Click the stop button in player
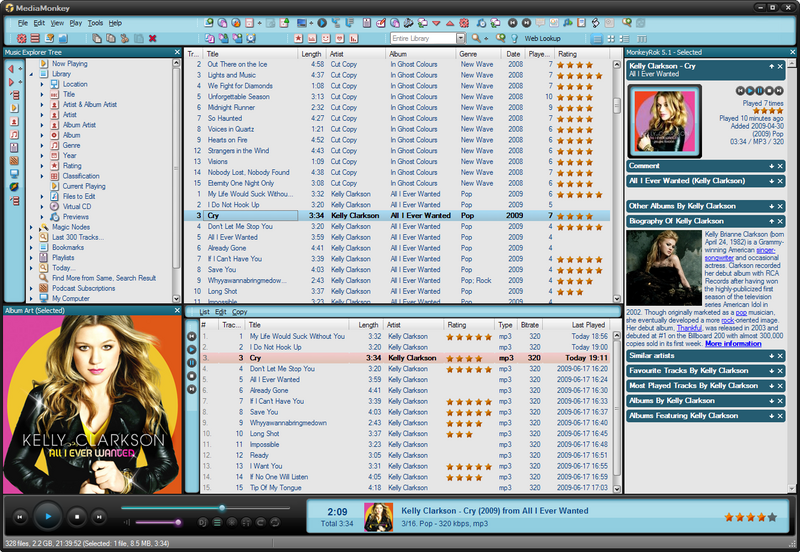This screenshot has width=800, height=552. pos(77,517)
